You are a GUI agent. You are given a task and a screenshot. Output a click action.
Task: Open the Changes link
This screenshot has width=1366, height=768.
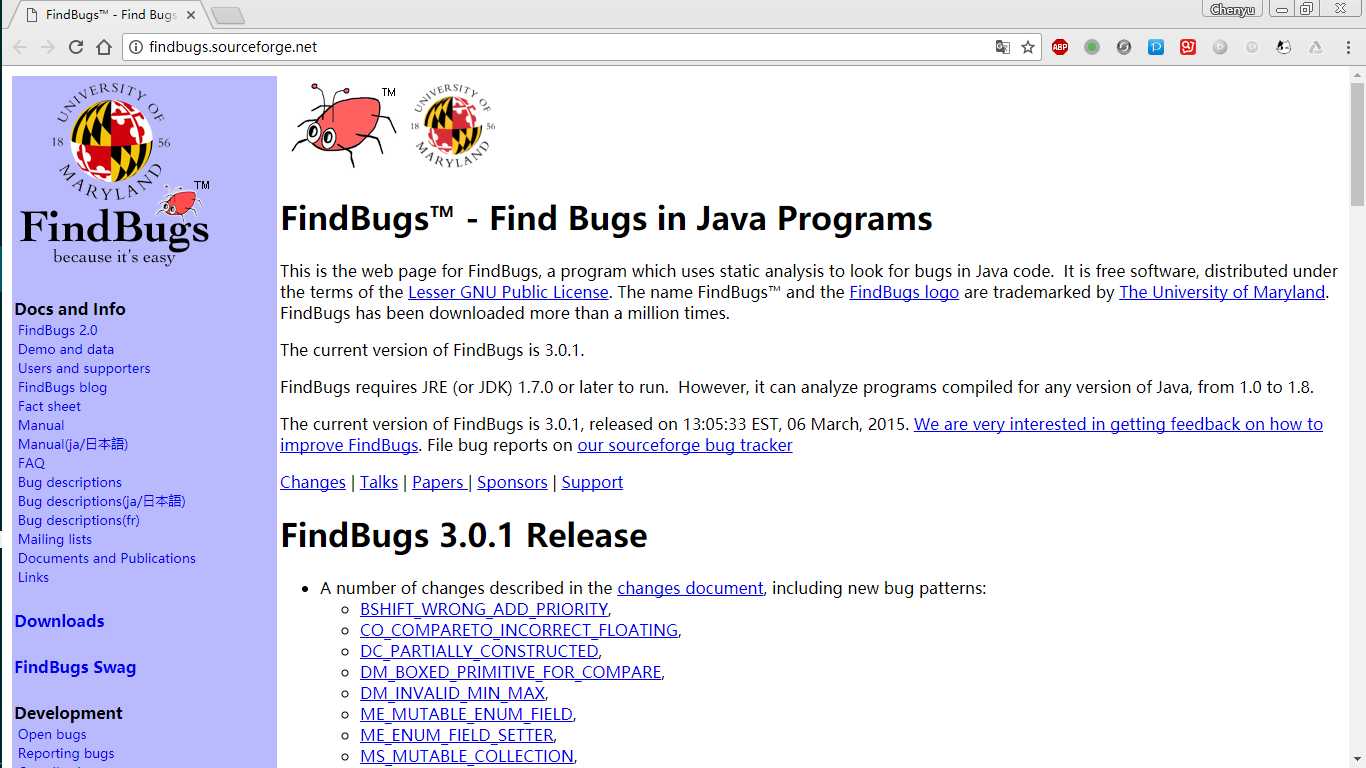(x=313, y=482)
